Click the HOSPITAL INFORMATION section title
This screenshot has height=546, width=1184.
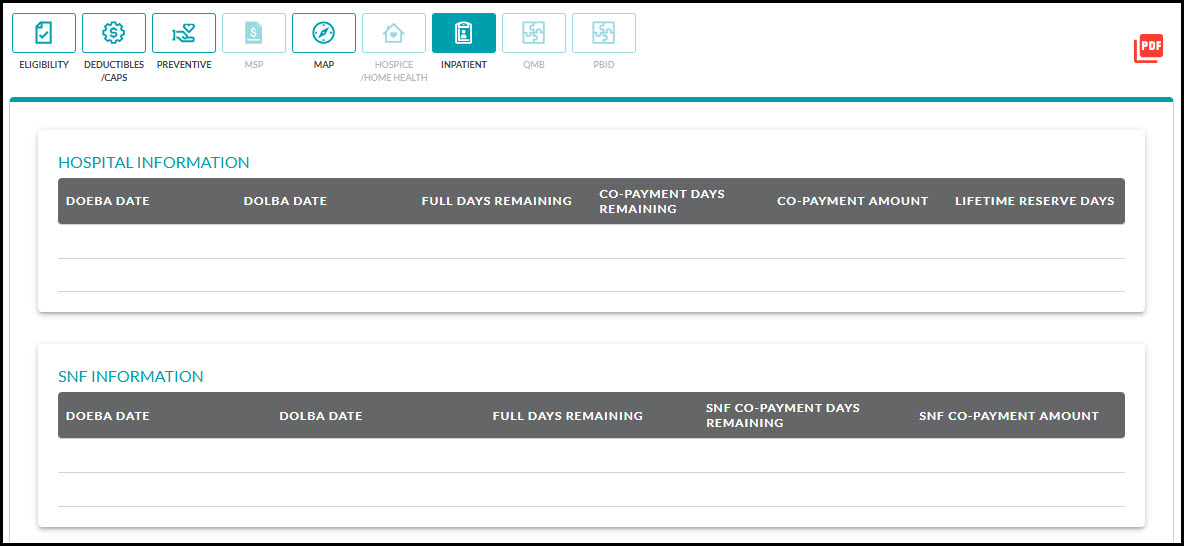pos(154,163)
